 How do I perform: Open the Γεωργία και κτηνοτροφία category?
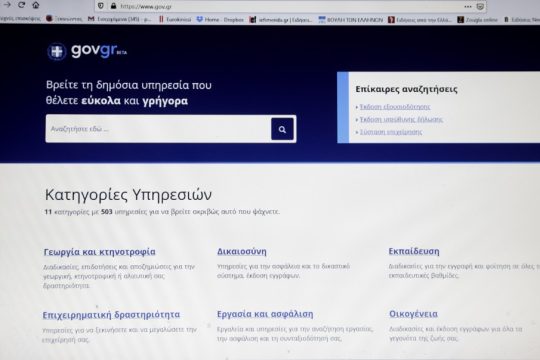[x=100, y=252]
